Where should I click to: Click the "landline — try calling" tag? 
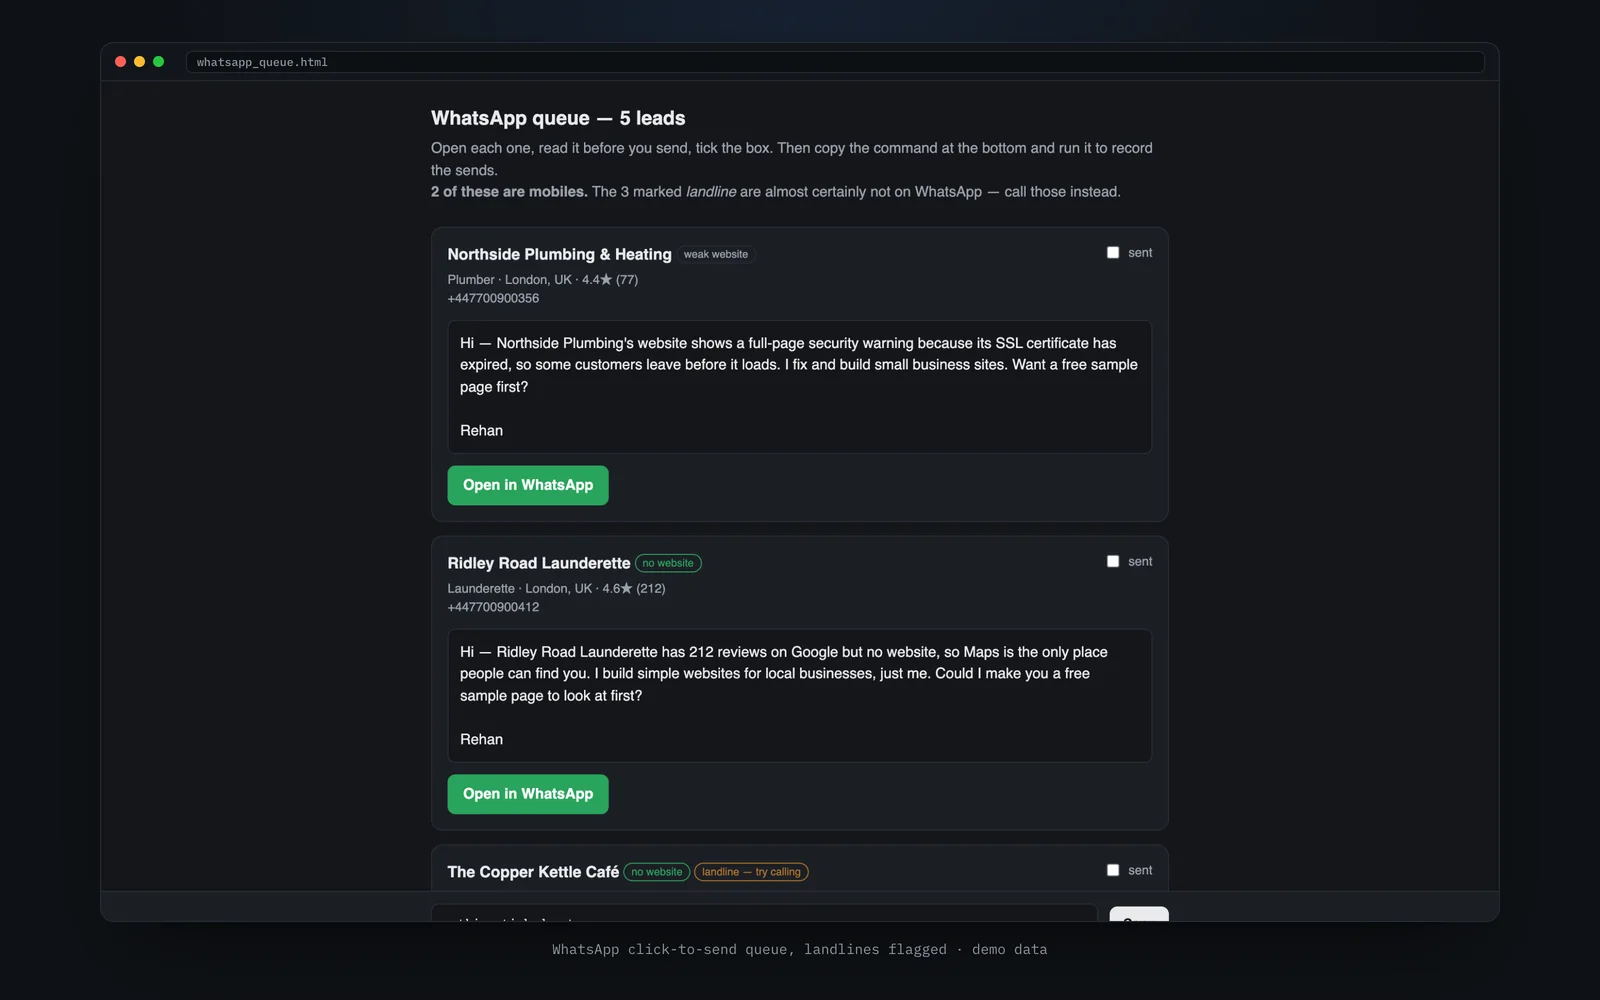coord(751,872)
